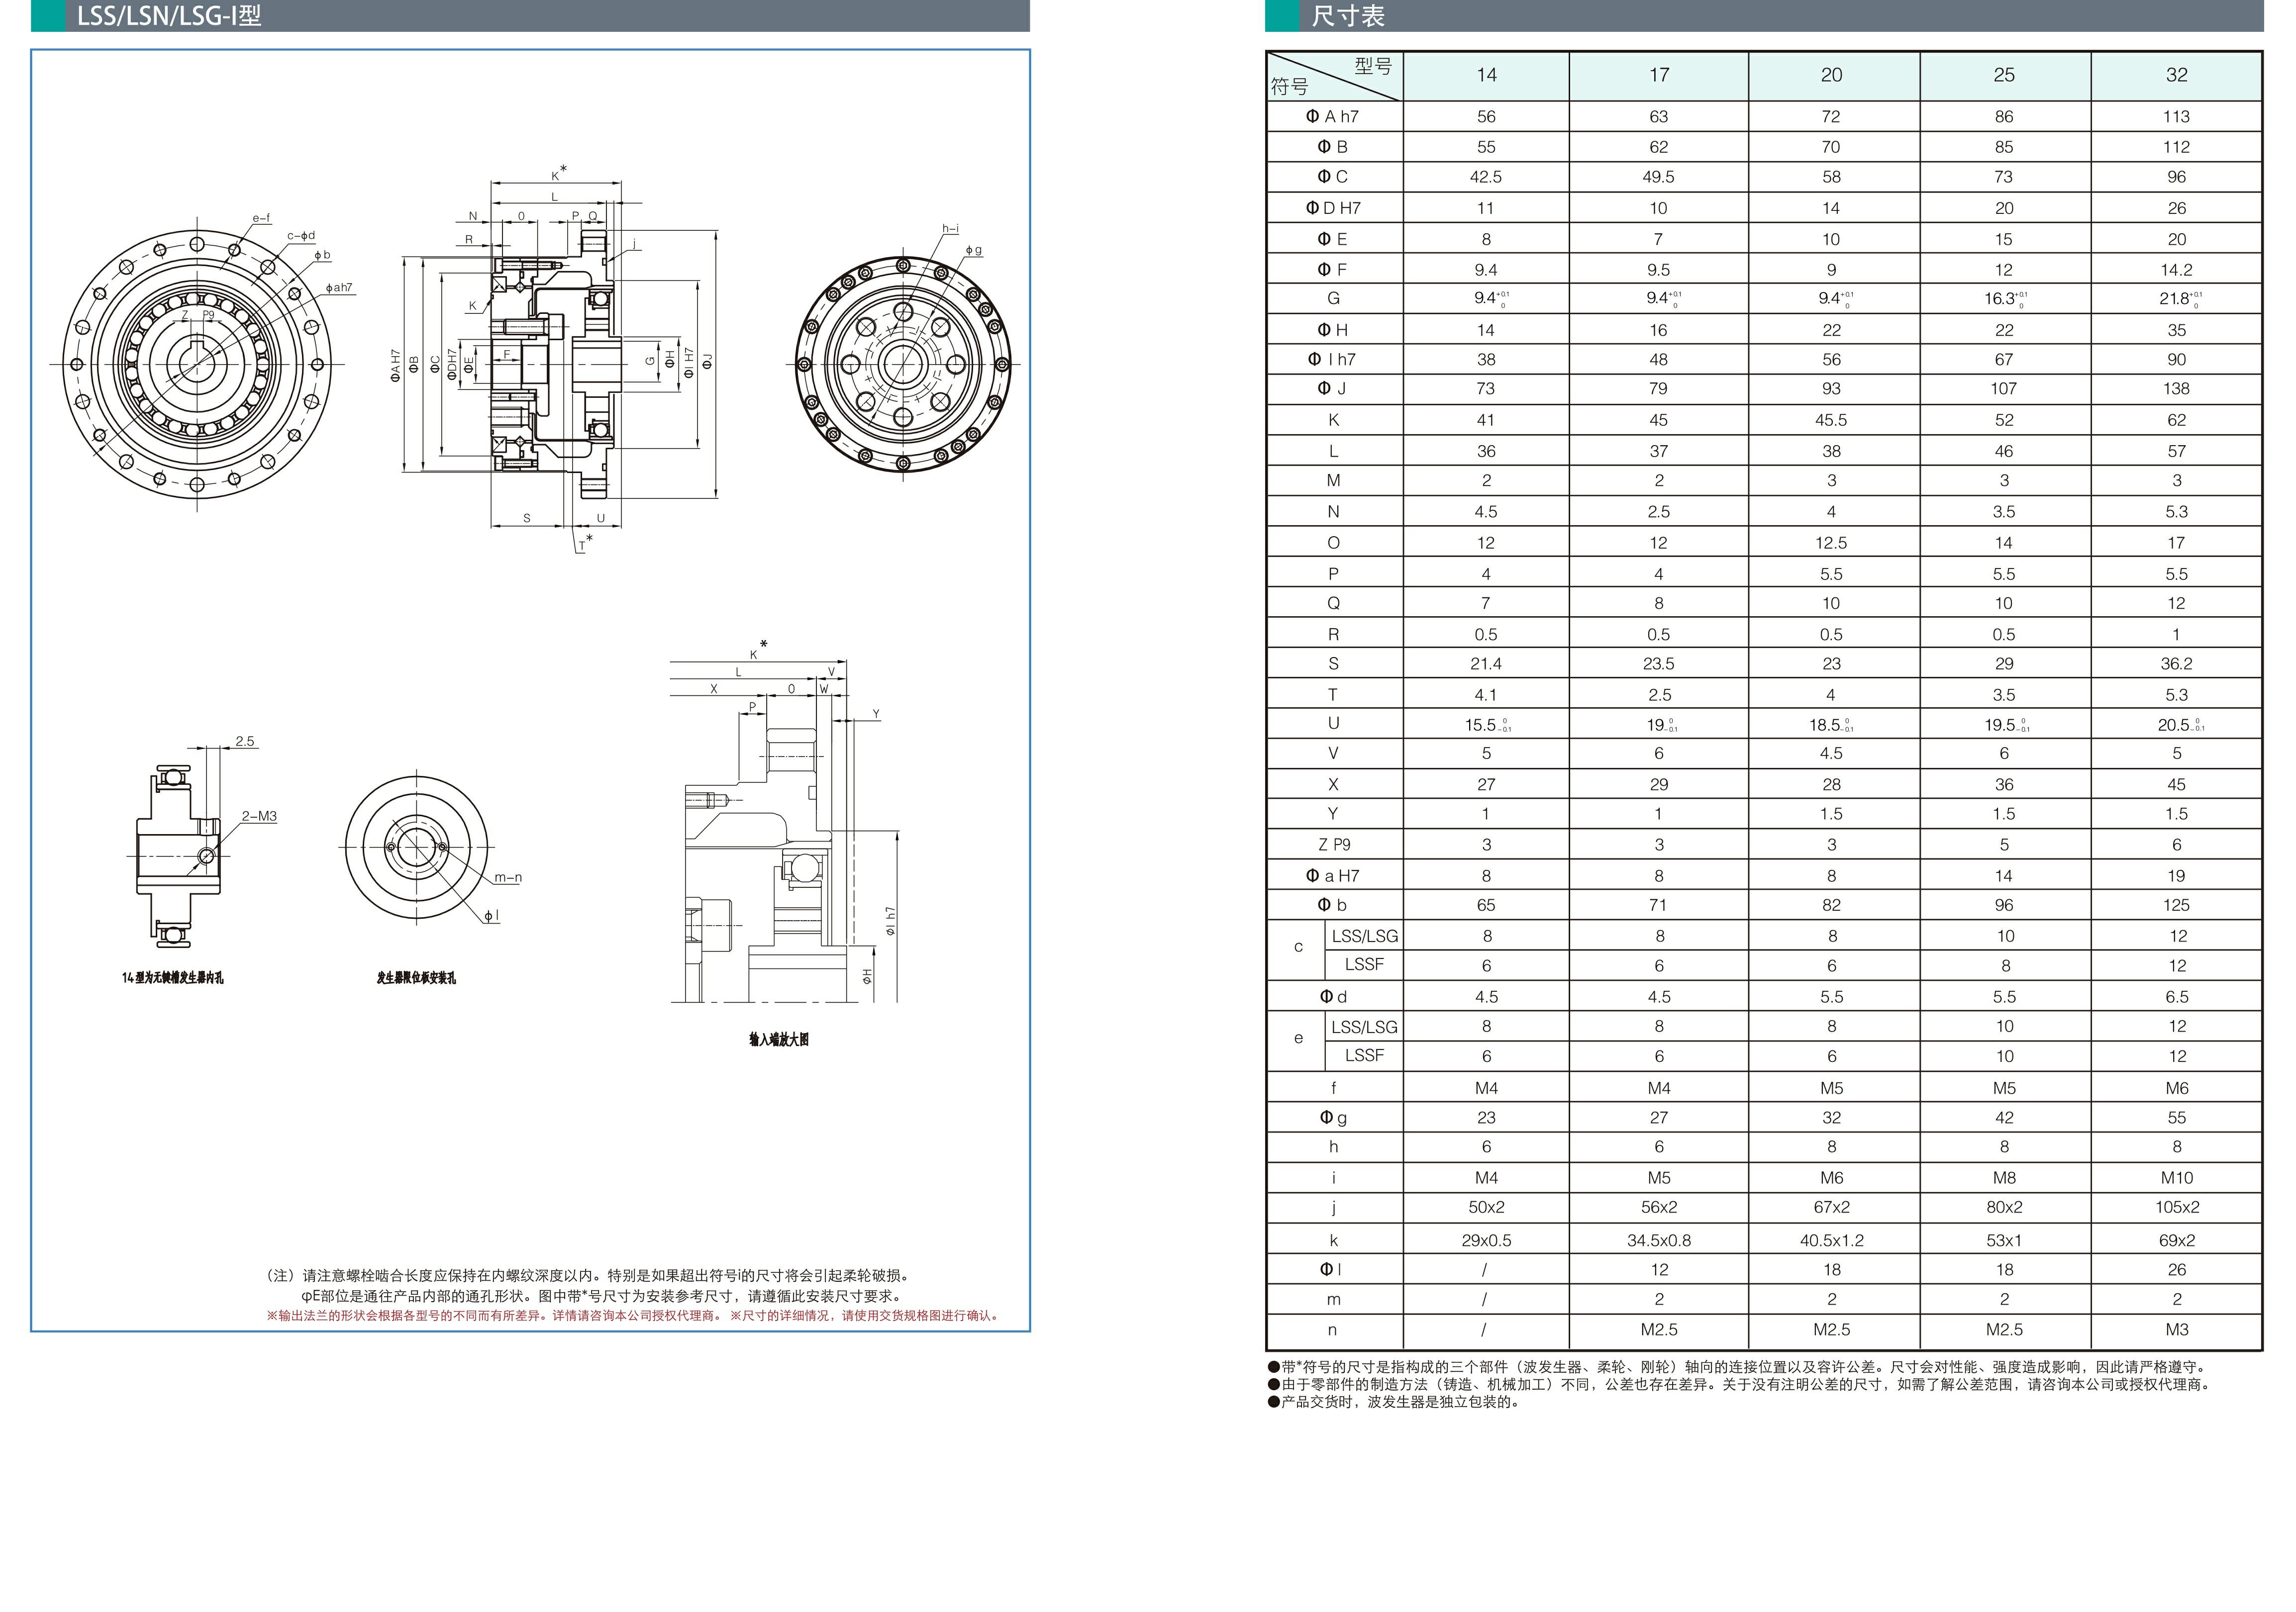Click 'LSSF' sub-label in the e row
Screen dimensions: 2296x1612
coord(1364,1055)
